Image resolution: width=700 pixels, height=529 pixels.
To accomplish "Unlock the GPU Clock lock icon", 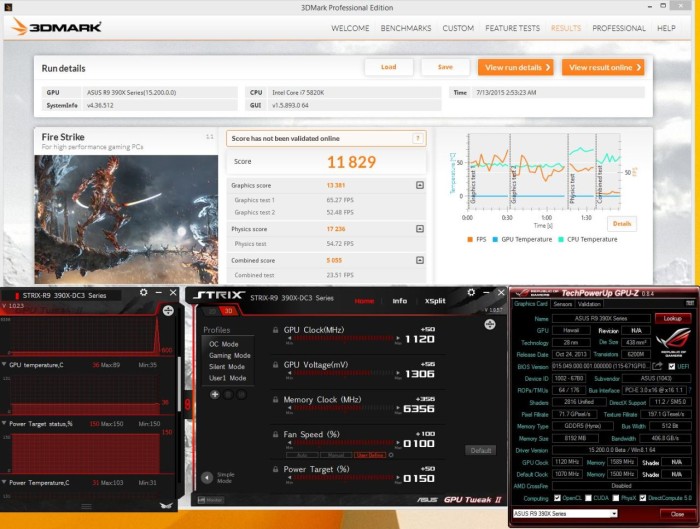I will click(275, 330).
